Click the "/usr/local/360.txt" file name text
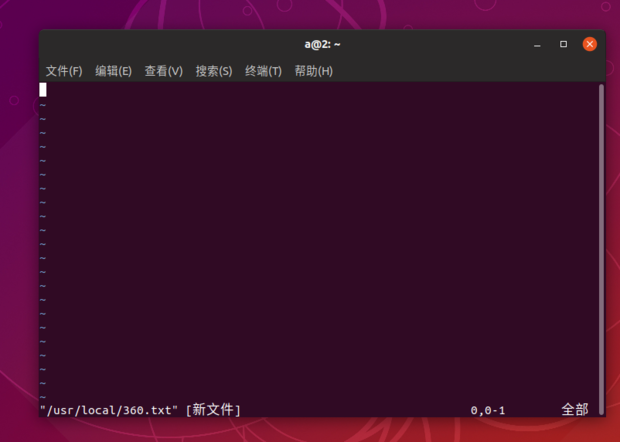 click(x=109, y=410)
